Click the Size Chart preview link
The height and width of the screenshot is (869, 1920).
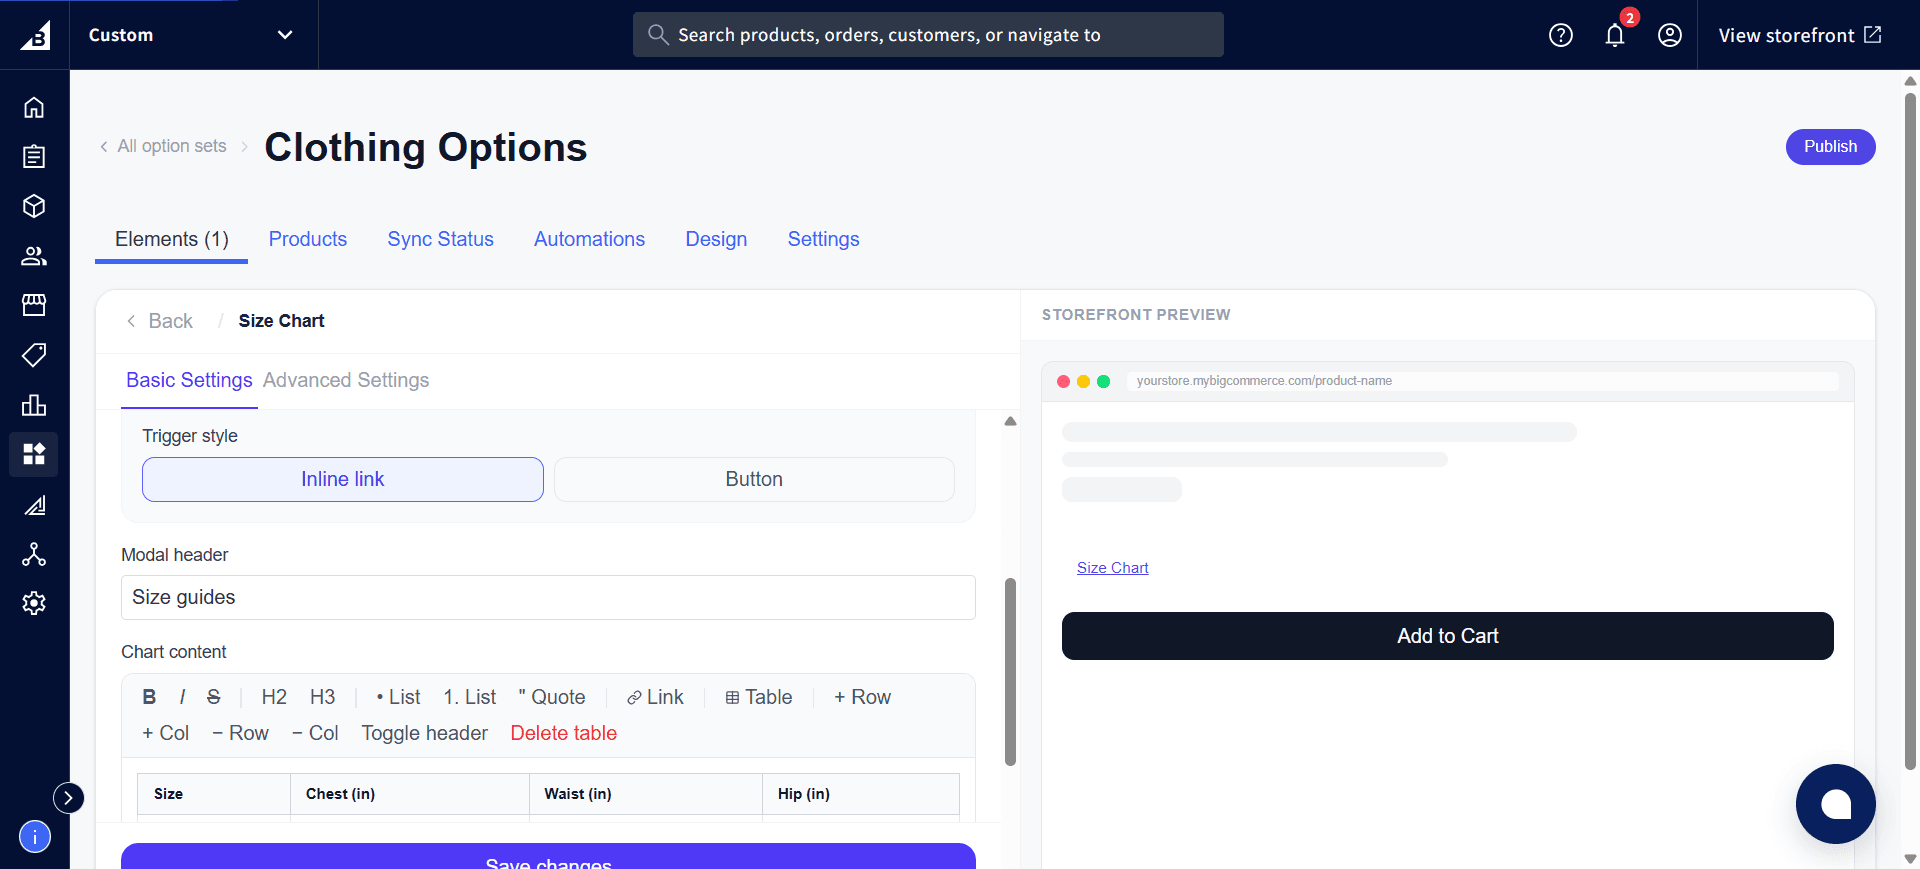tap(1112, 567)
